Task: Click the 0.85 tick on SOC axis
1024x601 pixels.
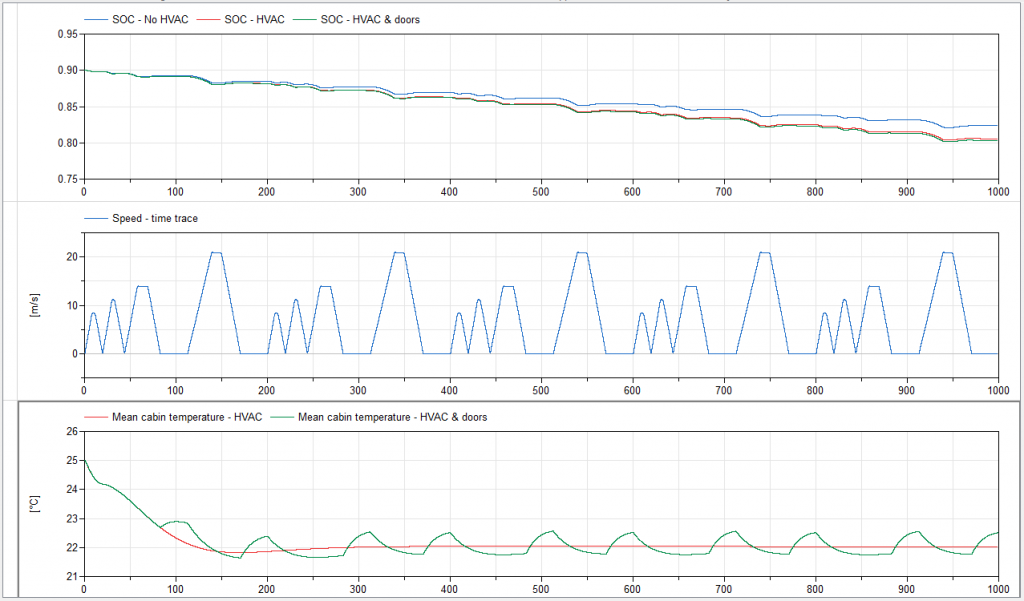Action: [x=67, y=106]
